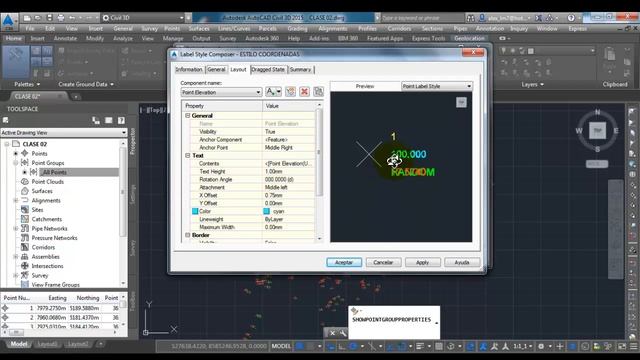Click the component draw order icon
This screenshot has width=640, height=360.
318,91
